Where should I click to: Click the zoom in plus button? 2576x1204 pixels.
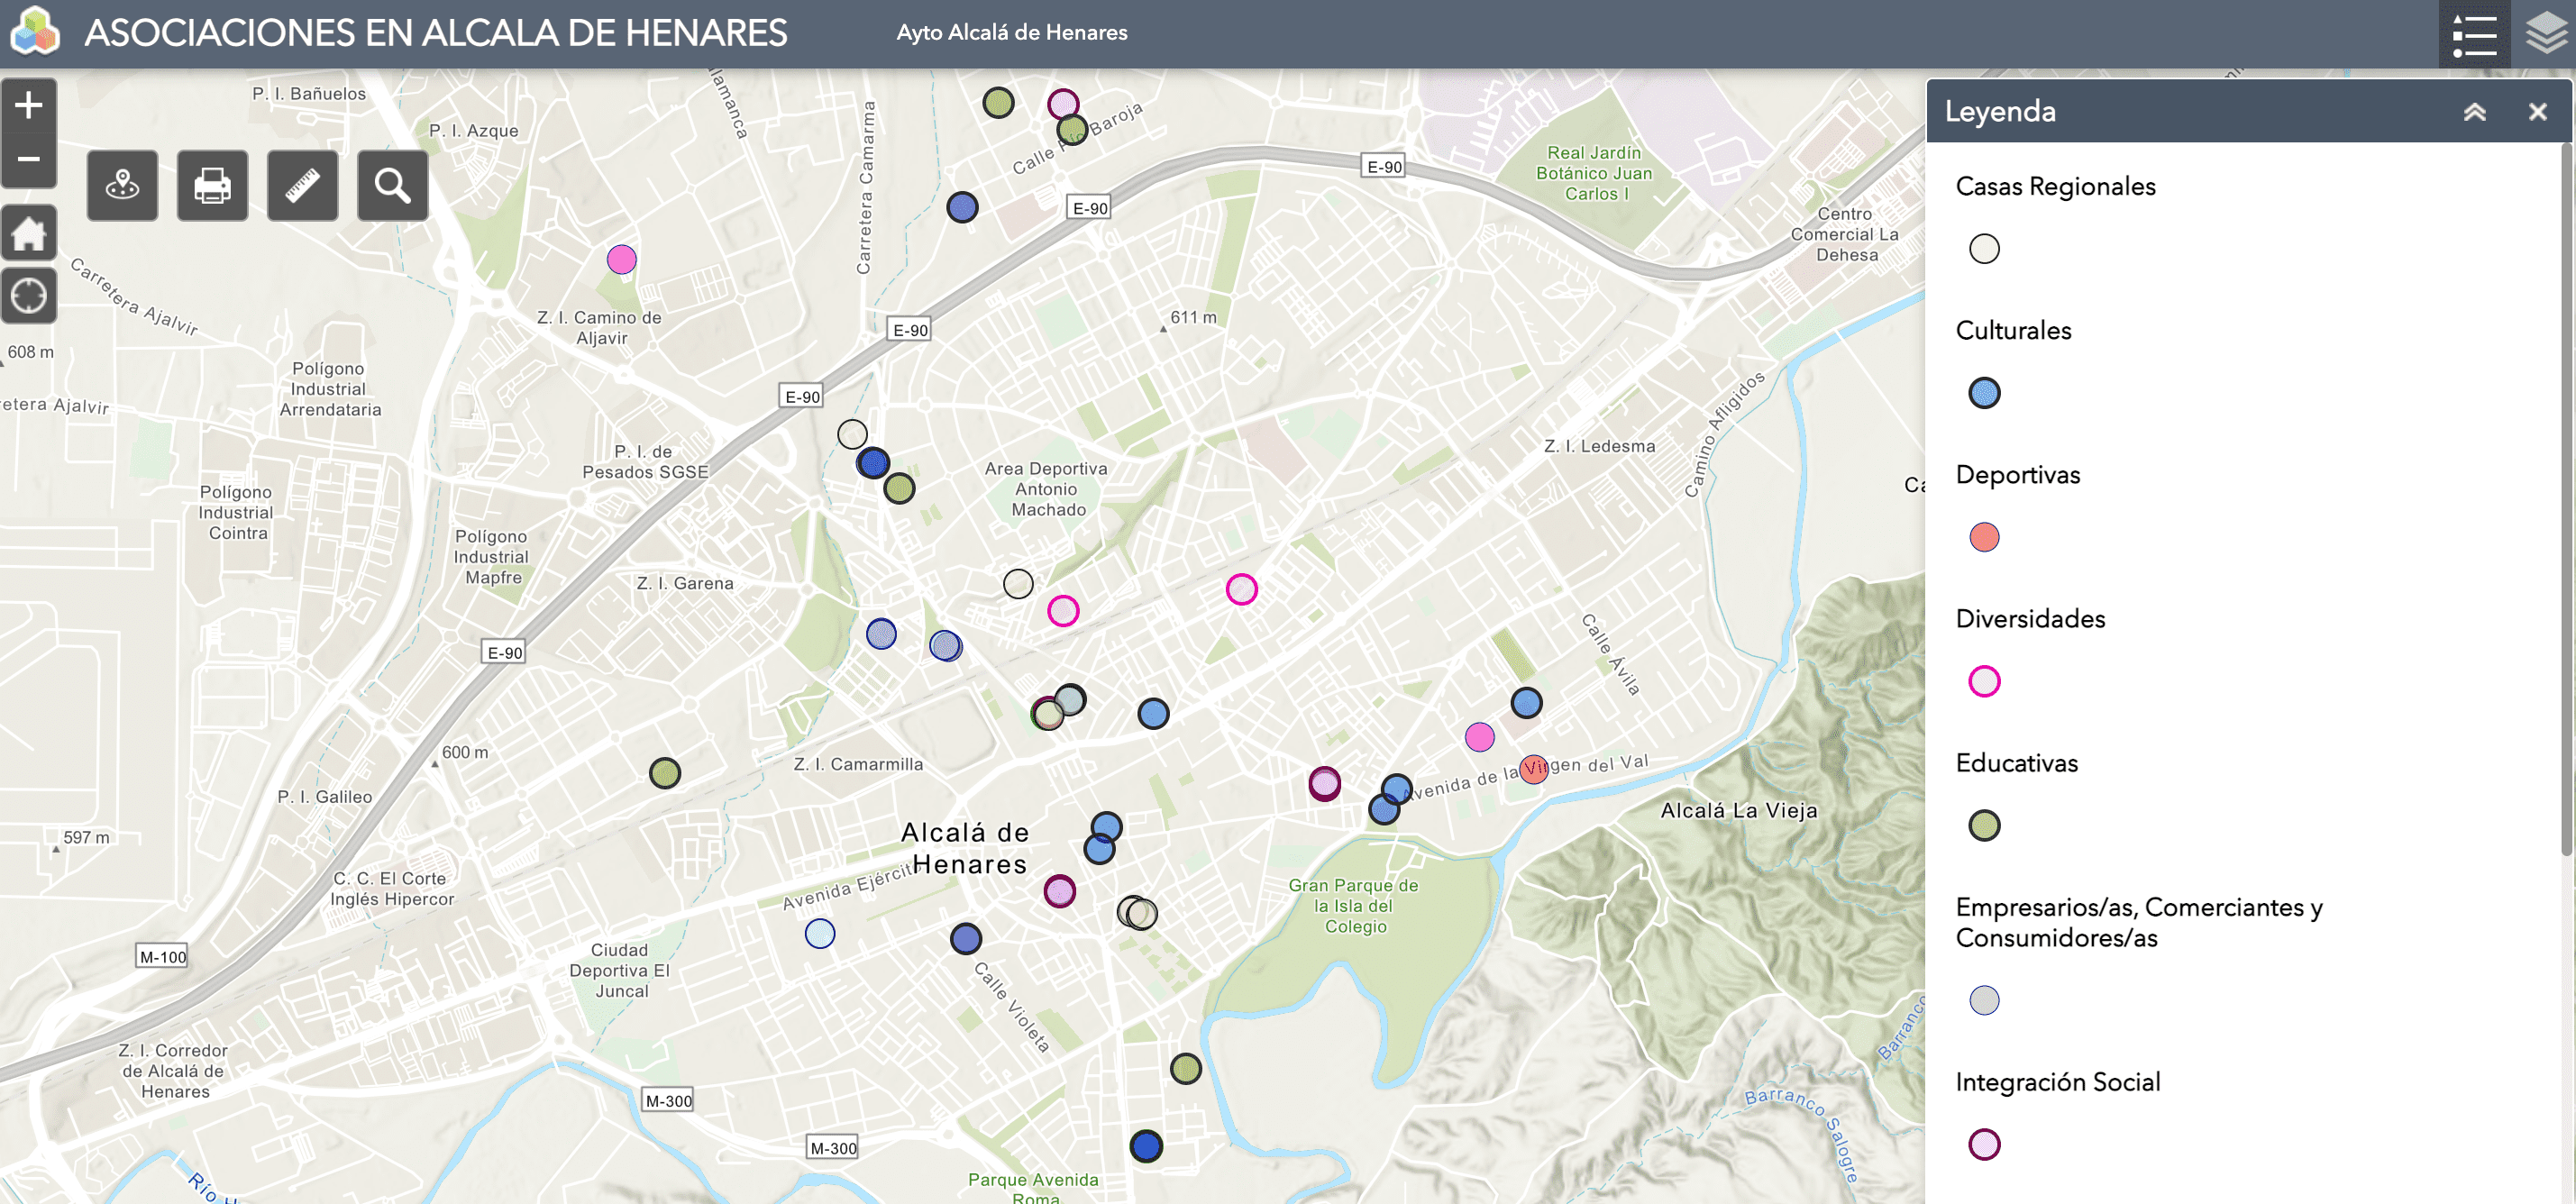28,105
